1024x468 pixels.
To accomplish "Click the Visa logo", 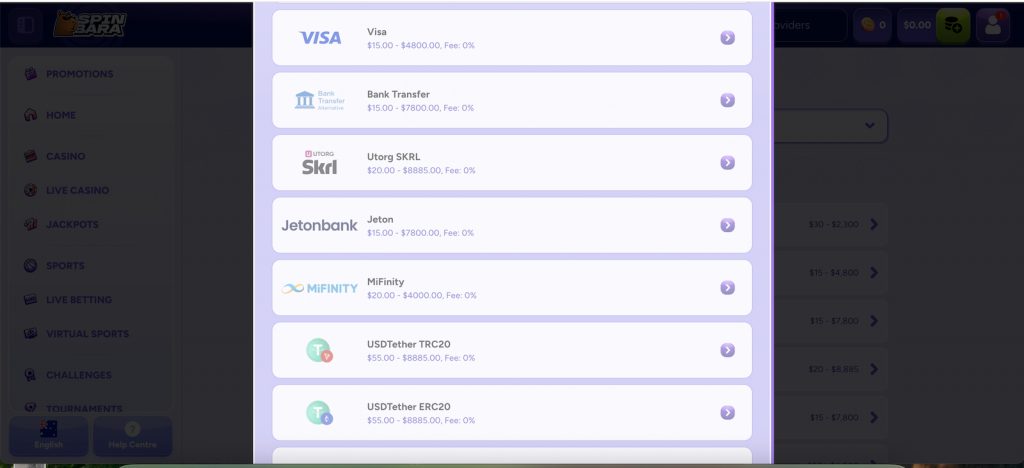I will [x=320, y=38].
